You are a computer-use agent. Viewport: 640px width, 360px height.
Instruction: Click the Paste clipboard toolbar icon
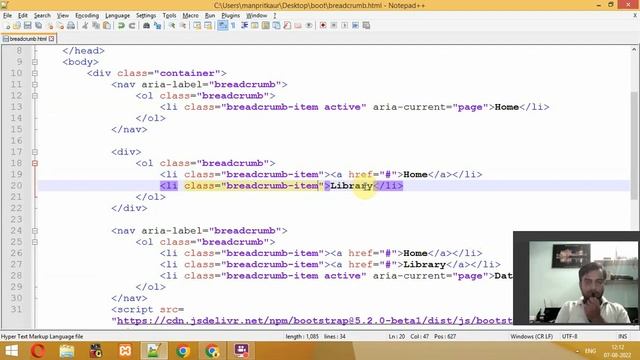107,25
